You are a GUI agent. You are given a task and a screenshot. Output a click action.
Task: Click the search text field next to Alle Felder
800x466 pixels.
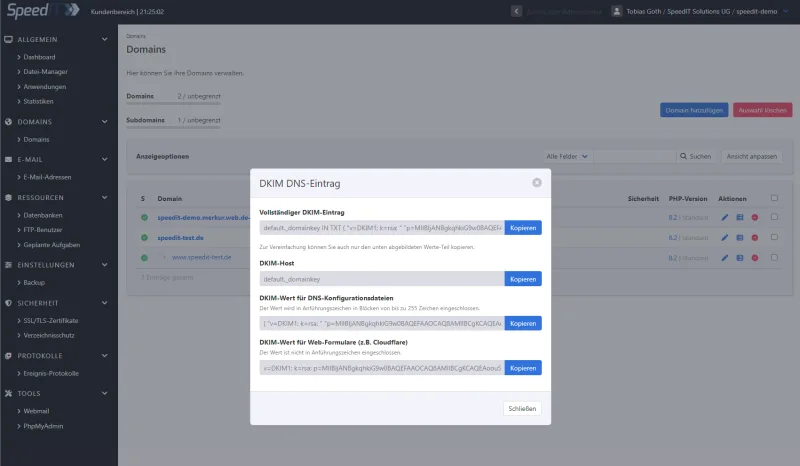634,156
